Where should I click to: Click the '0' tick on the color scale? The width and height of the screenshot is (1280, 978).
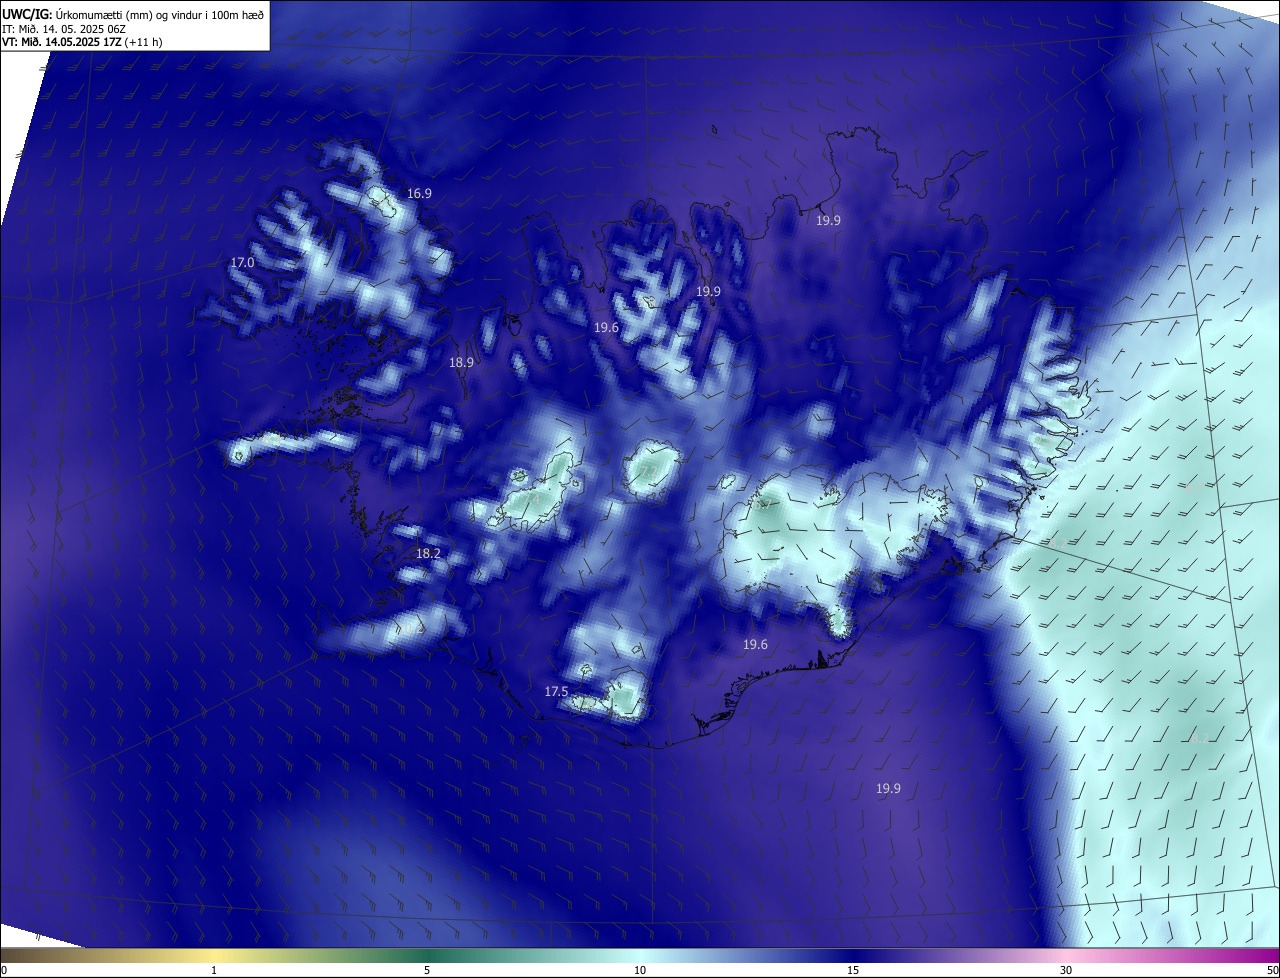tap(3, 970)
